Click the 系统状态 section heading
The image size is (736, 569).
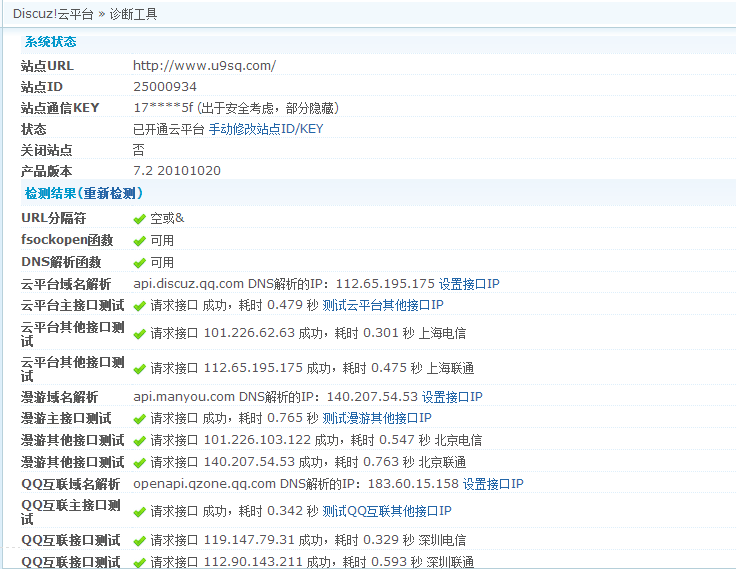tap(50, 42)
